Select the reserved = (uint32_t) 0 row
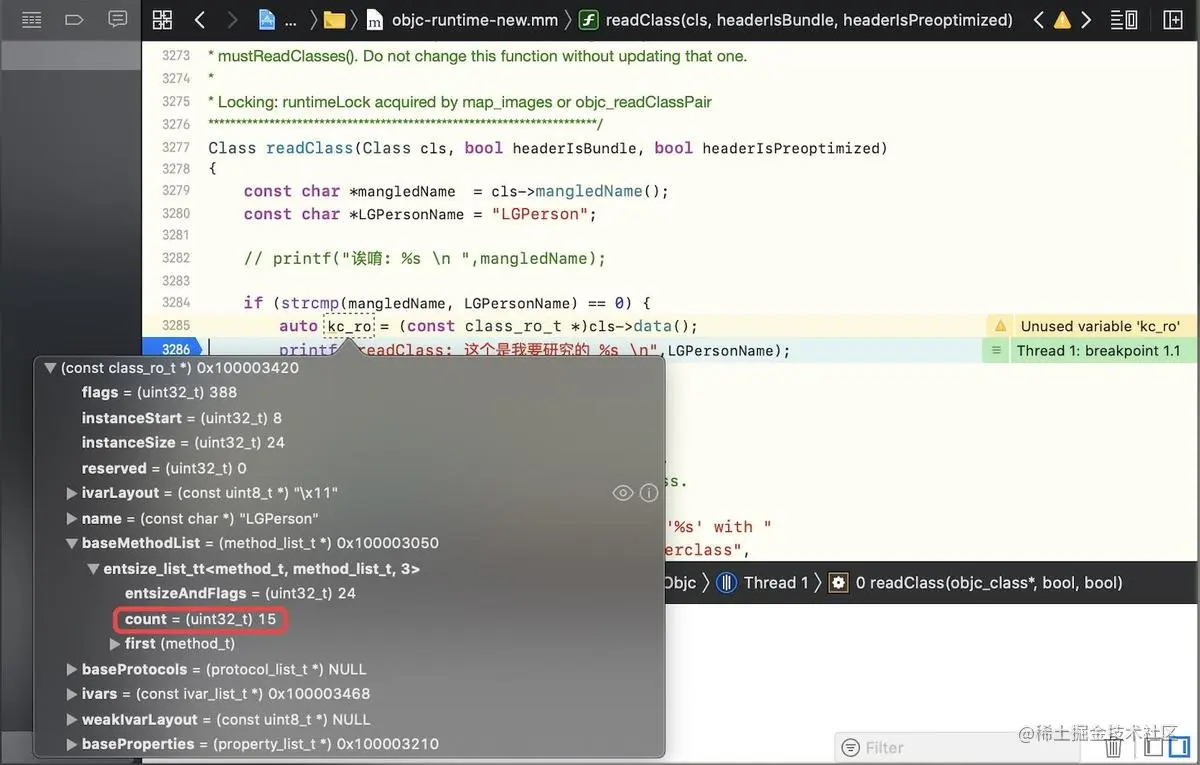Image resolution: width=1200 pixels, height=765 pixels. tap(349, 468)
